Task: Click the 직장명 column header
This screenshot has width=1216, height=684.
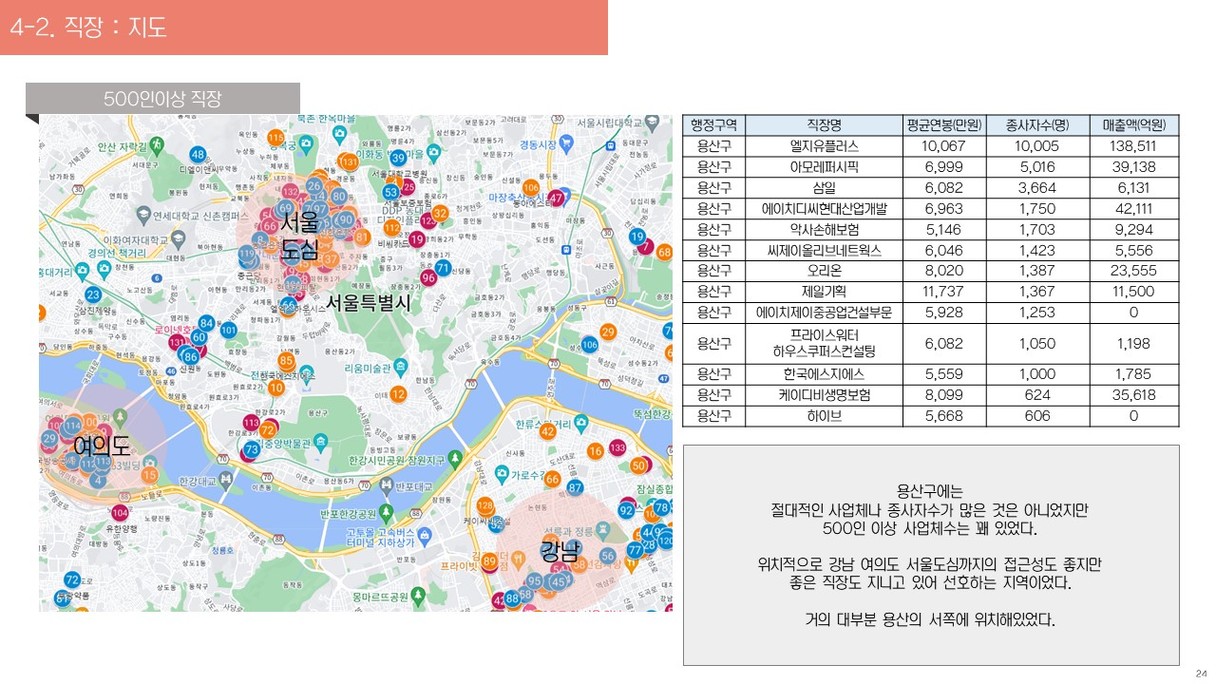Action: (x=824, y=125)
